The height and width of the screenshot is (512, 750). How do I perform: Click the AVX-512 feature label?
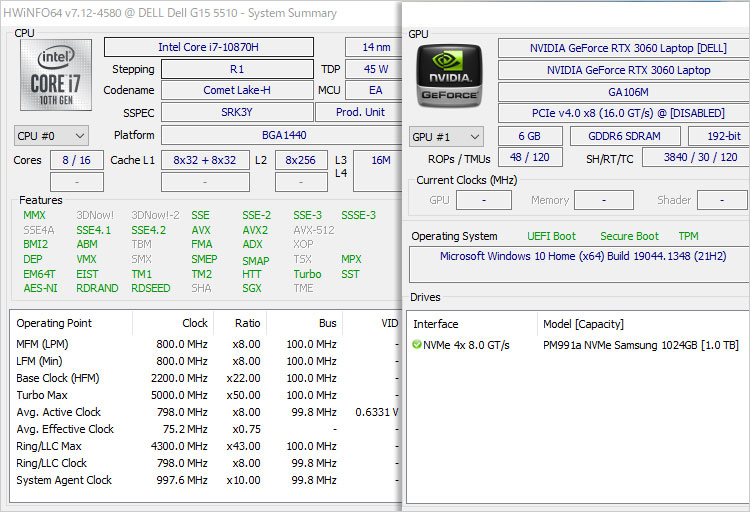(x=314, y=230)
